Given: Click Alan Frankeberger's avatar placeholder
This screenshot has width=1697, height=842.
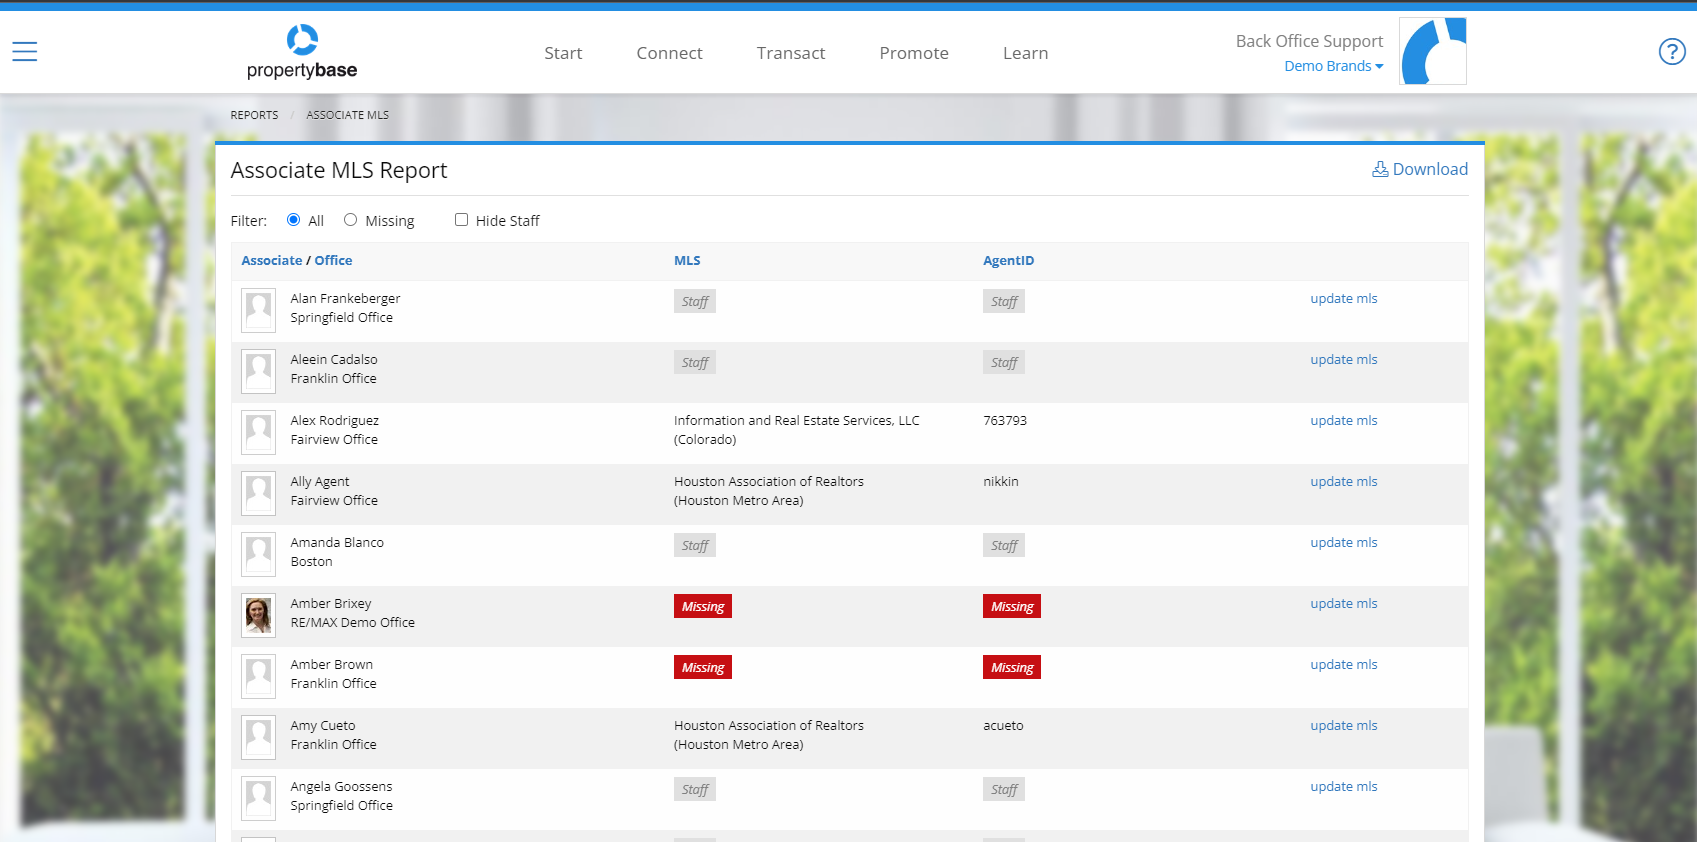Looking at the screenshot, I should click(x=259, y=310).
